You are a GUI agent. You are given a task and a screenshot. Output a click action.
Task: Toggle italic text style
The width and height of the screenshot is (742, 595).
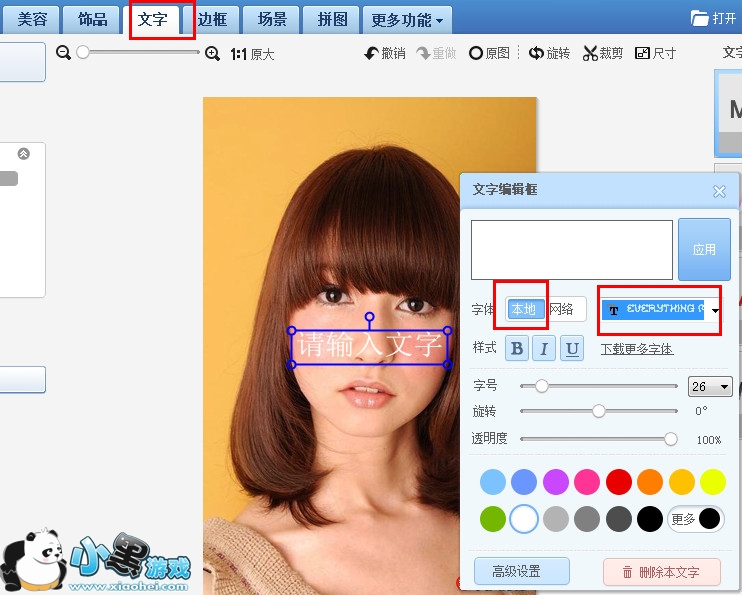[545, 348]
